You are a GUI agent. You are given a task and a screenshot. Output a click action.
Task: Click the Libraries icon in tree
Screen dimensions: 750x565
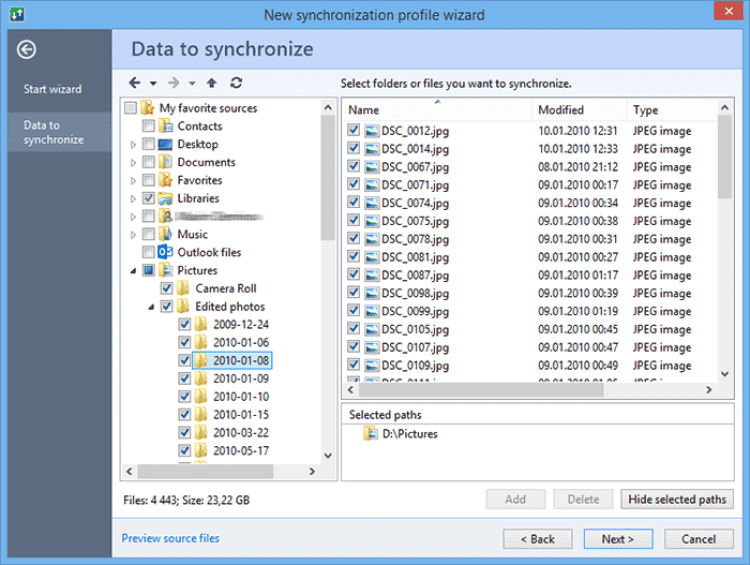click(165, 198)
